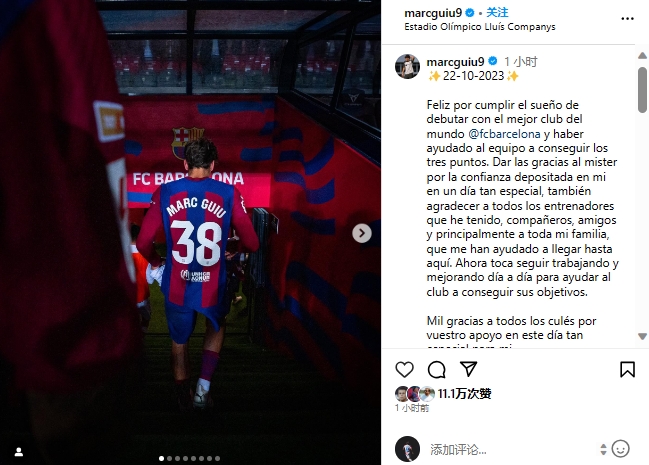This screenshot has width=649, height=465.
Task: Click caption scrollbar up arrow
Action: (642, 55)
